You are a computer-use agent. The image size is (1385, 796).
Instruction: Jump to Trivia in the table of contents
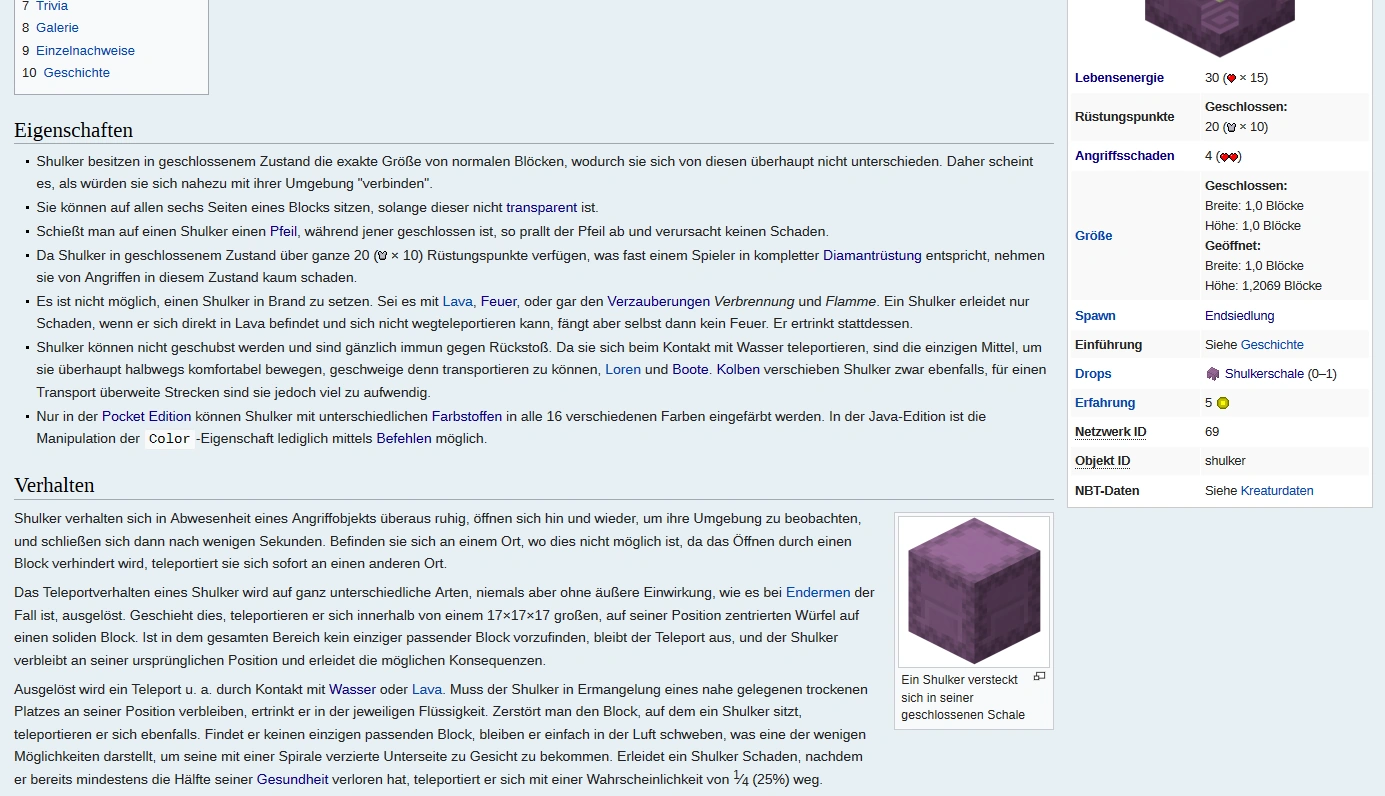(52, 6)
